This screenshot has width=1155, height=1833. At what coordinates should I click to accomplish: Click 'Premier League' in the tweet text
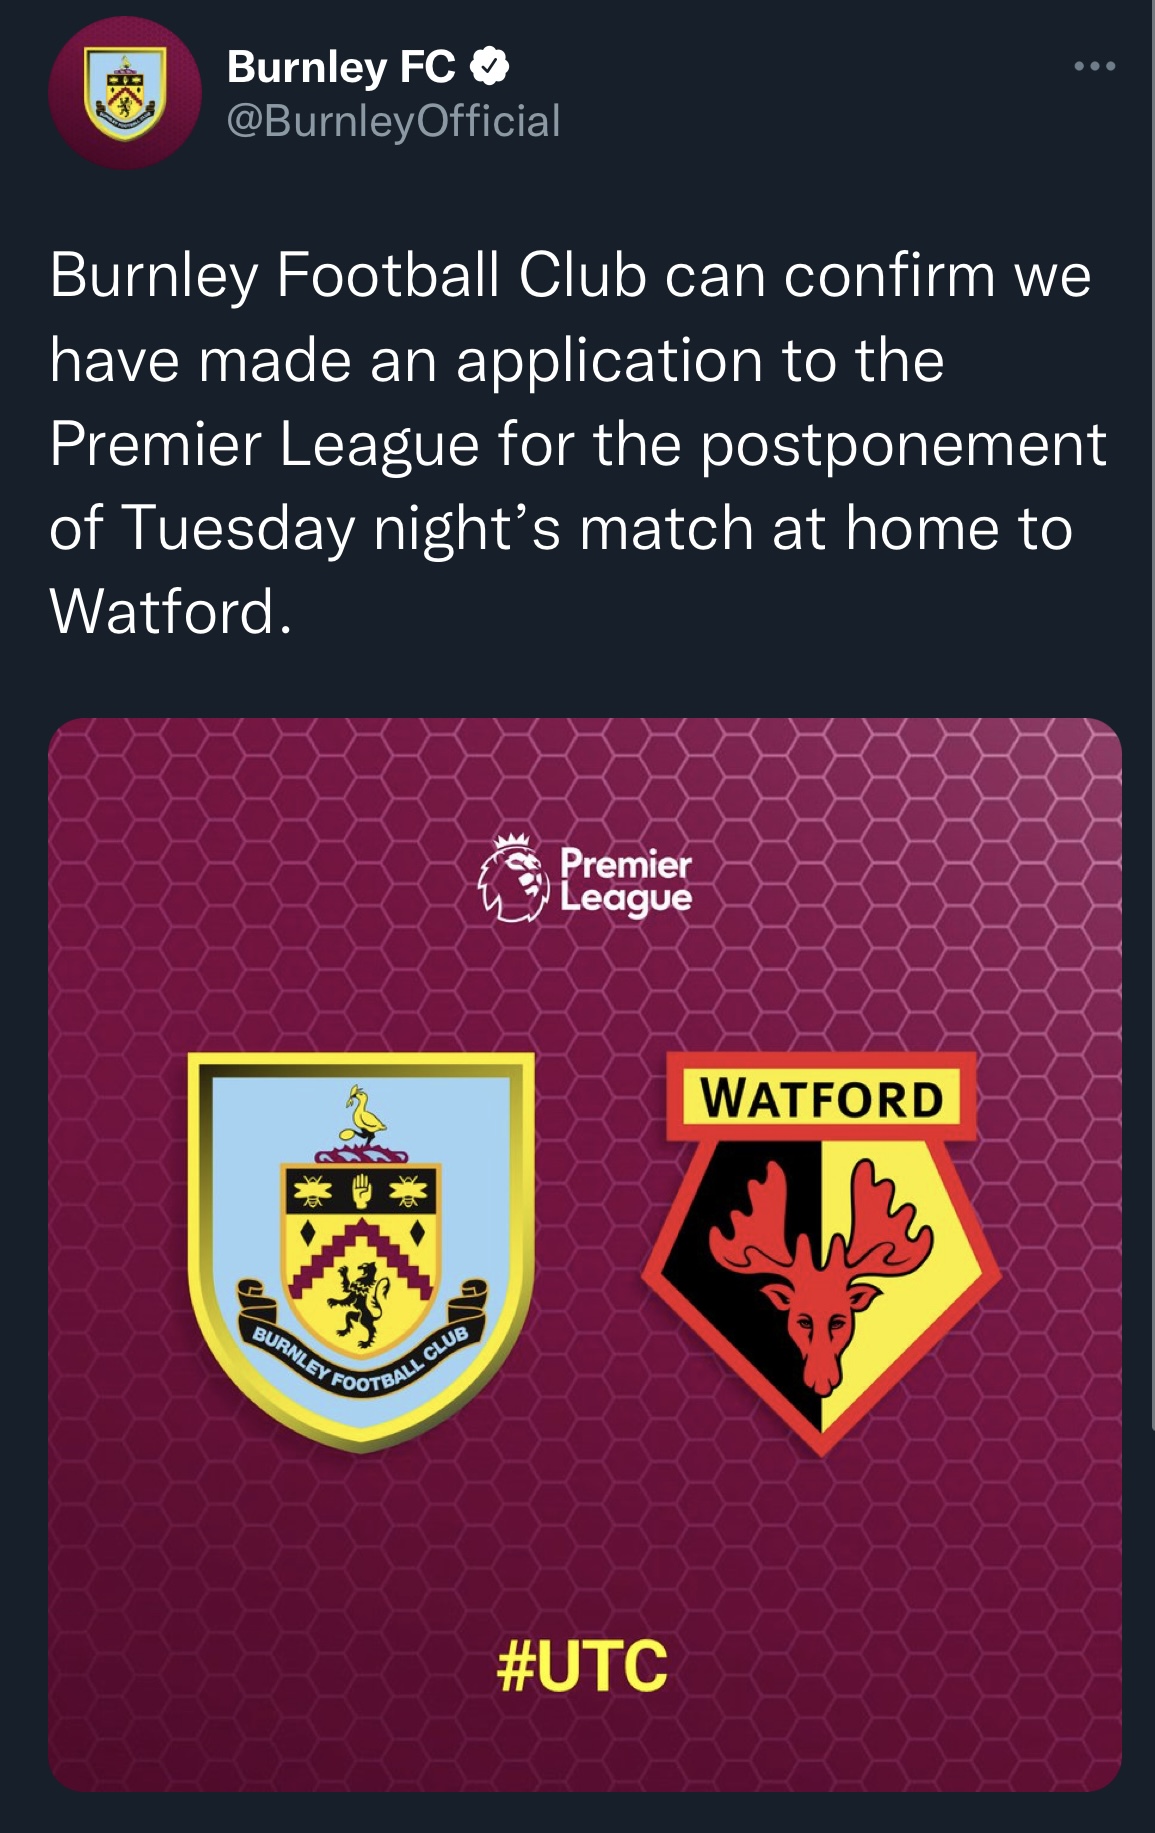[265, 443]
